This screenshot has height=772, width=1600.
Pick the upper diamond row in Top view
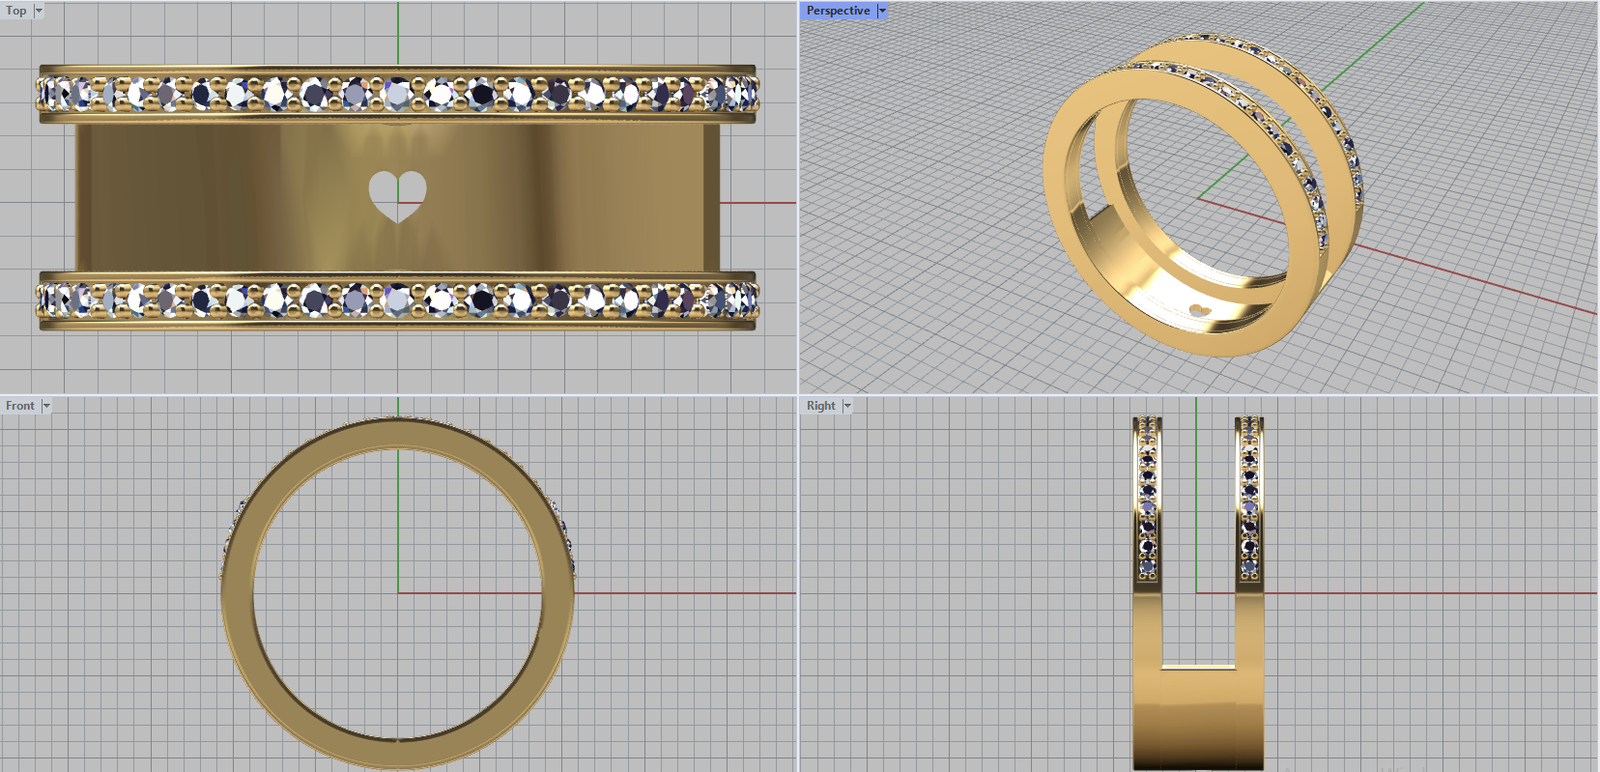pos(398,95)
